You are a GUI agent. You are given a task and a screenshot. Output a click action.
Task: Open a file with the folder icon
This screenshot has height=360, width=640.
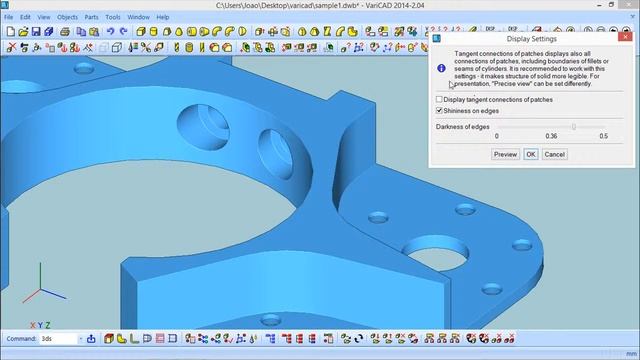tap(23, 31)
